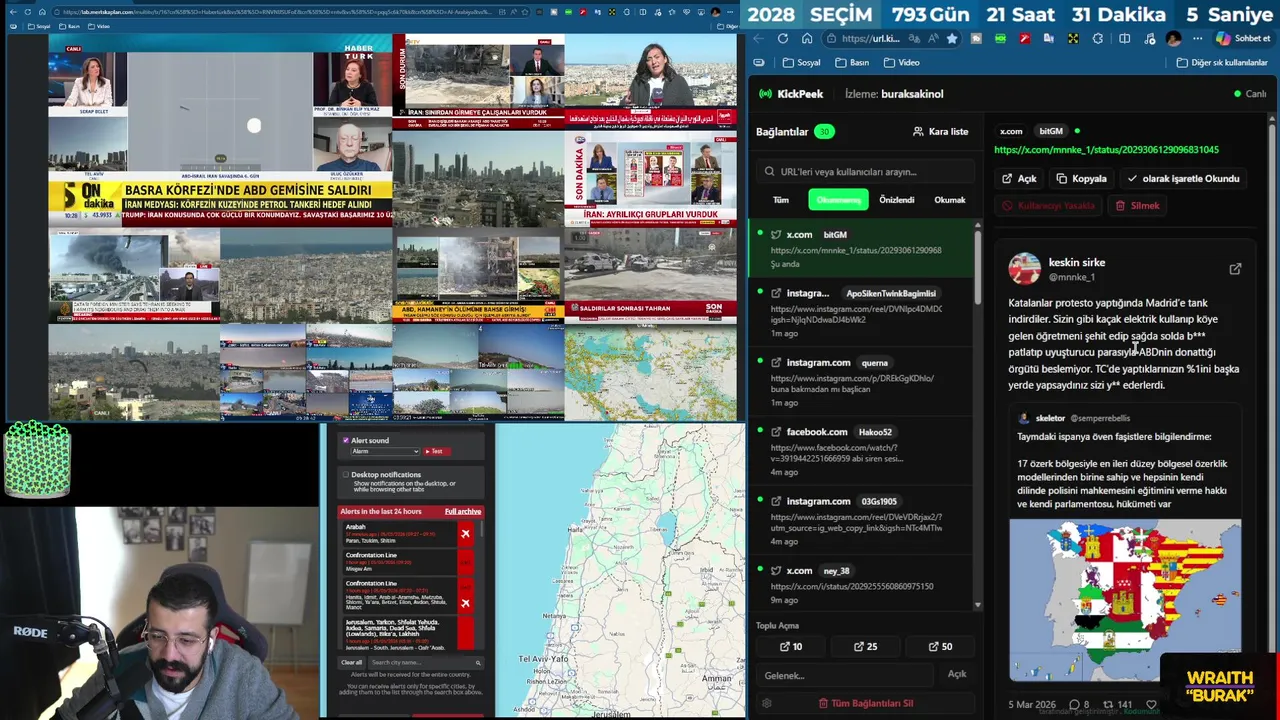Select instagram link from querna
1280x720 pixels.
click(x=860, y=380)
